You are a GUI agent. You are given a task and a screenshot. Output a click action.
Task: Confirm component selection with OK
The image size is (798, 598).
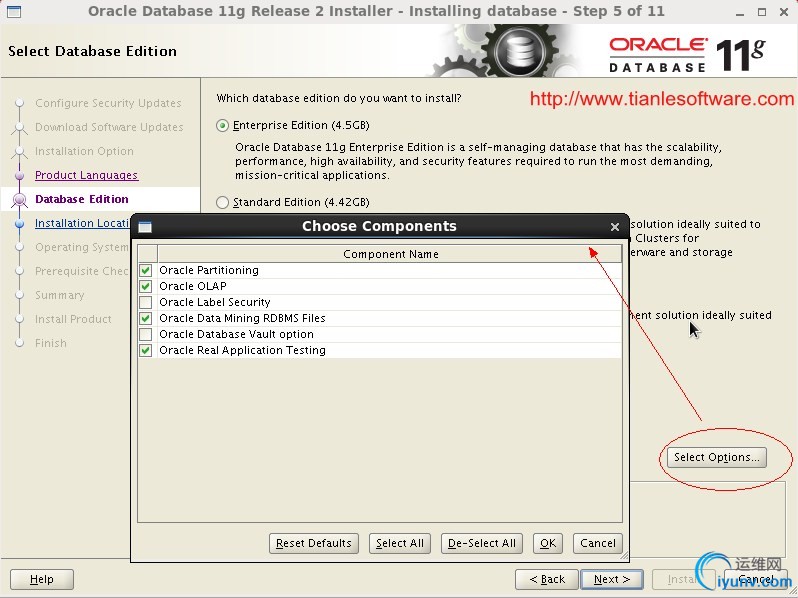548,544
